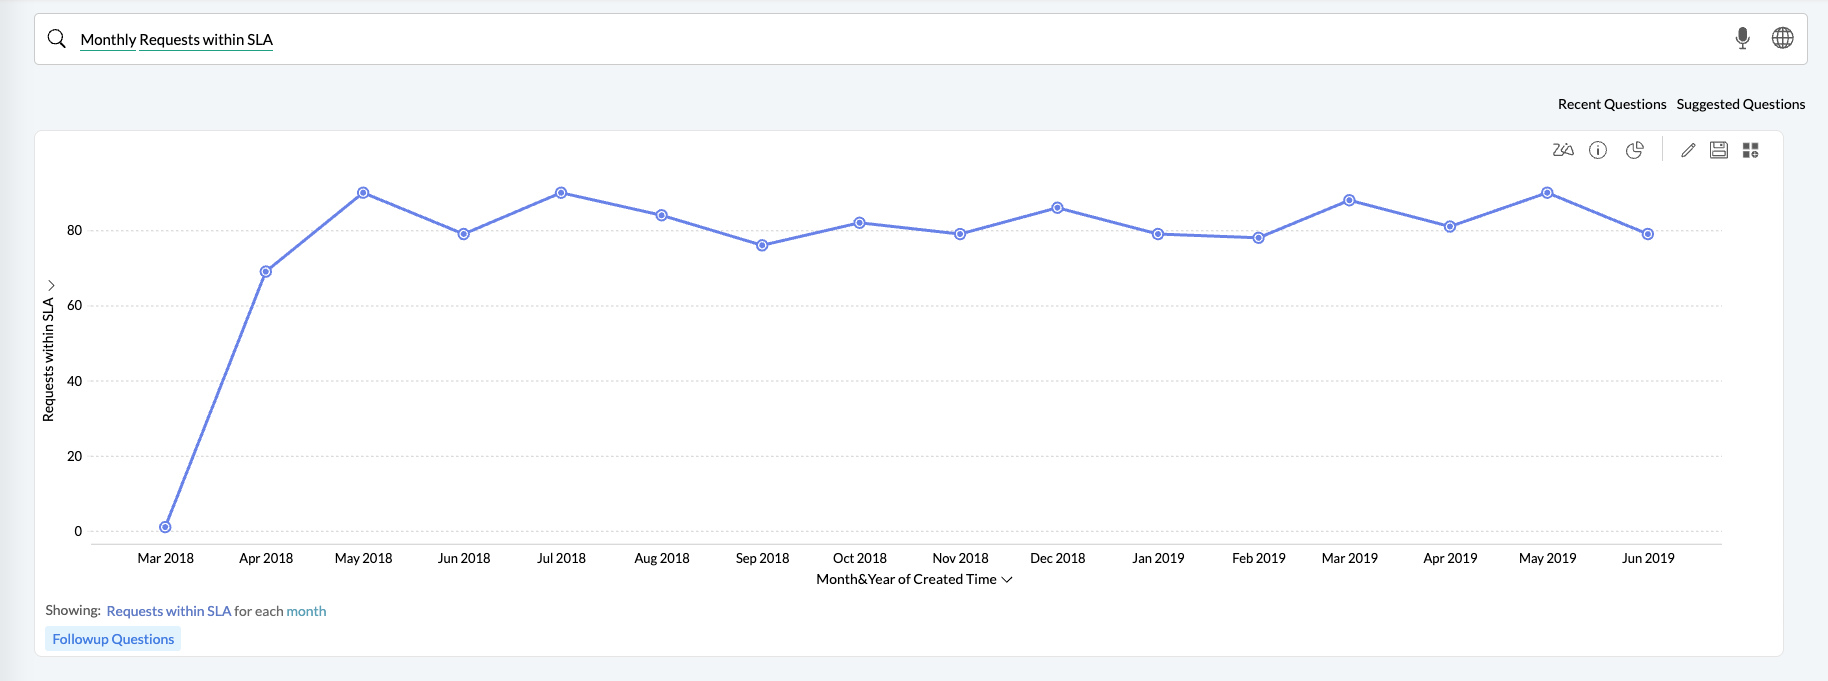Expand the Requests within SLA axis chevron
The height and width of the screenshot is (681, 1828).
click(51, 286)
